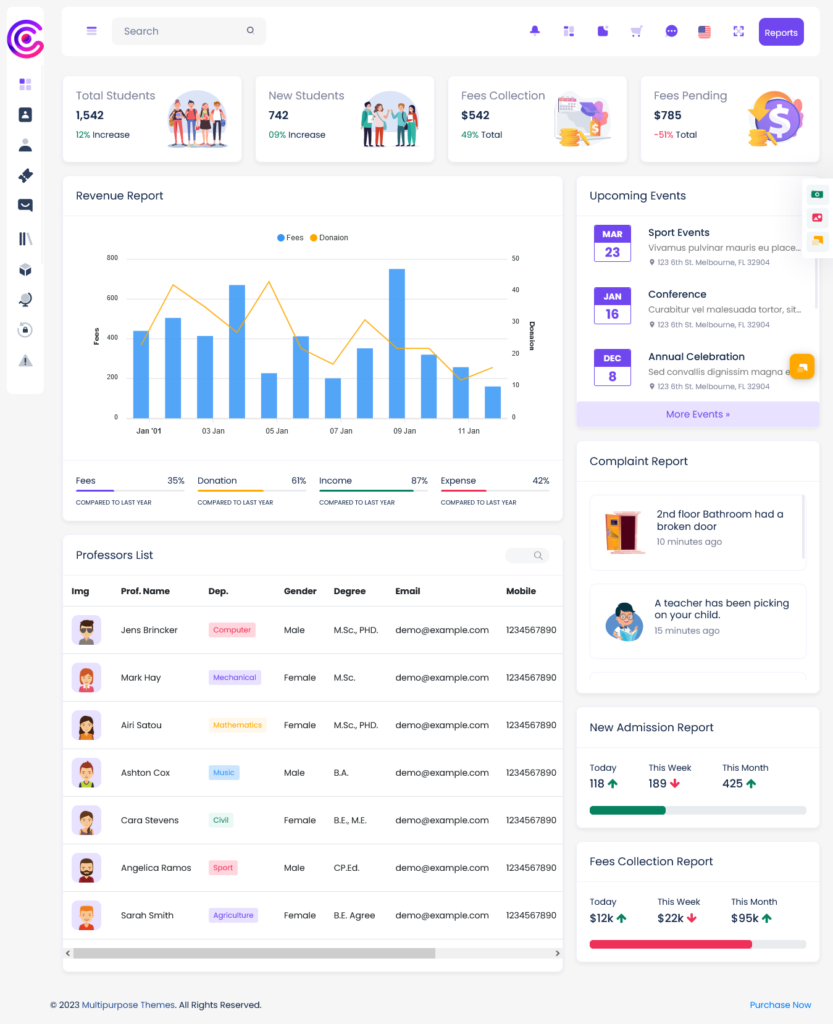The width and height of the screenshot is (833, 1024).
Task: Click the orange share button on the right edge
Action: click(x=802, y=367)
